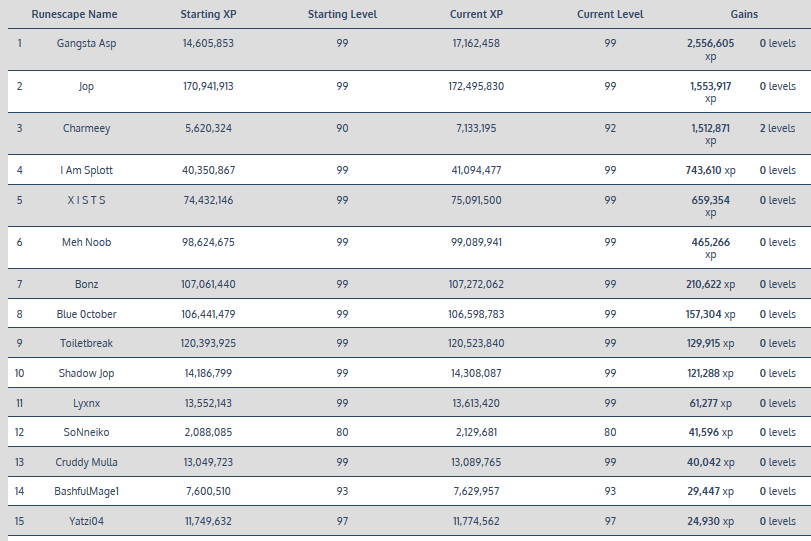Screen dimensions: 811x541
Task: Click the Starting Level column header
Action: point(342,15)
